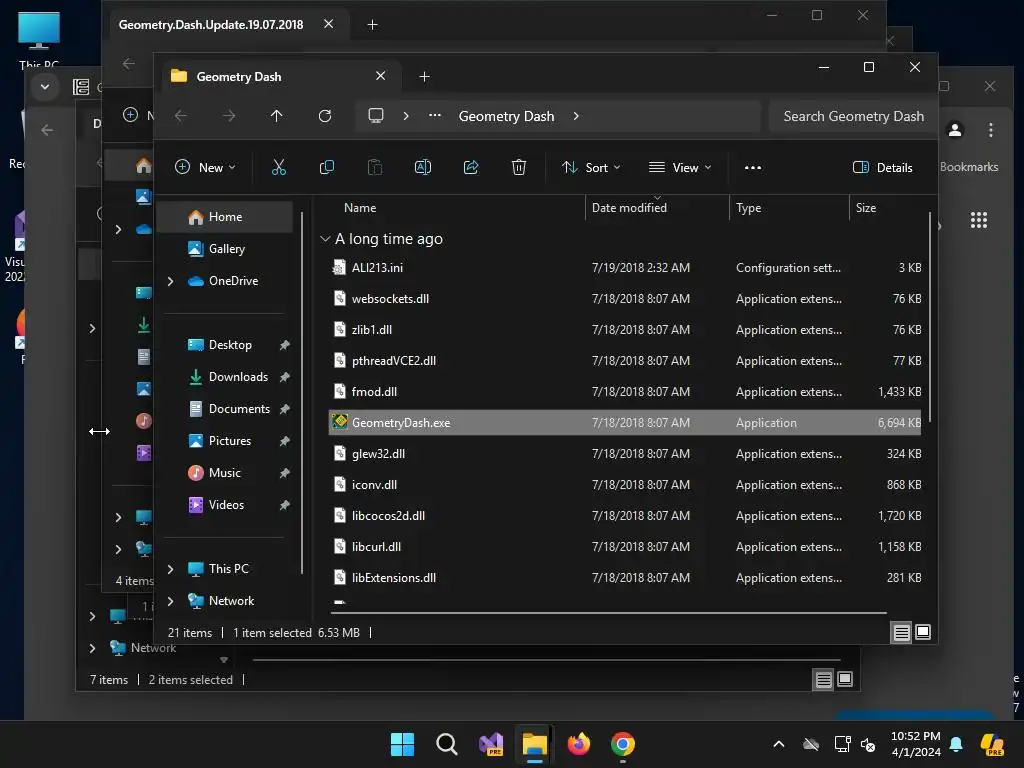The image size is (1024, 768).
Task: Open the New dropdown menu
Action: pos(205,168)
